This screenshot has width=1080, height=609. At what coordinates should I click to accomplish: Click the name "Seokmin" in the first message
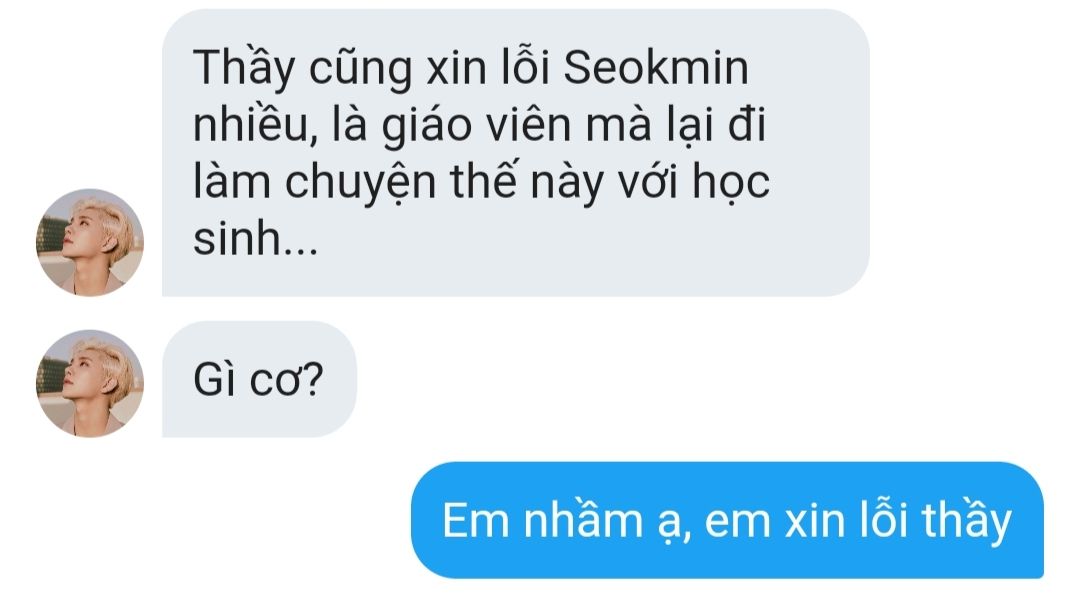click(x=656, y=68)
